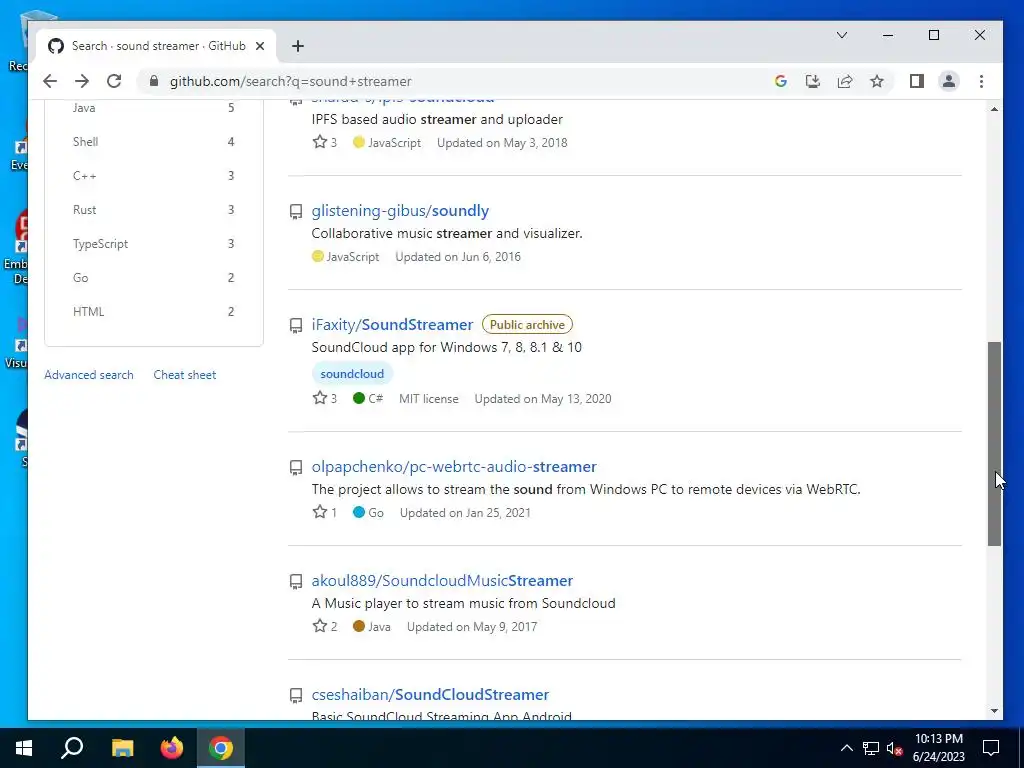The width and height of the screenshot is (1024, 768).
Task: Click the muted volume tray icon
Action: point(894,748)
